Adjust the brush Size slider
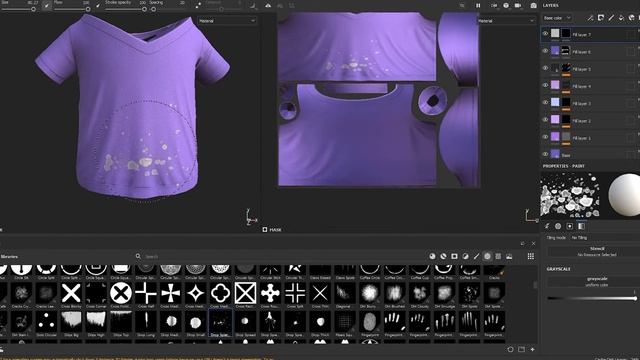 pyautogui.click(x=18, y=9)
